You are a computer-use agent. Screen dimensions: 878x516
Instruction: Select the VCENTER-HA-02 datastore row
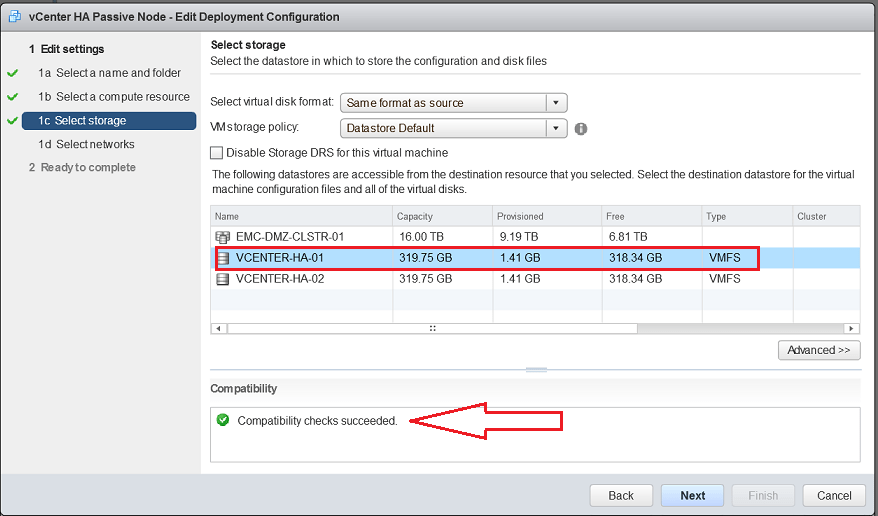coord(400,279)
